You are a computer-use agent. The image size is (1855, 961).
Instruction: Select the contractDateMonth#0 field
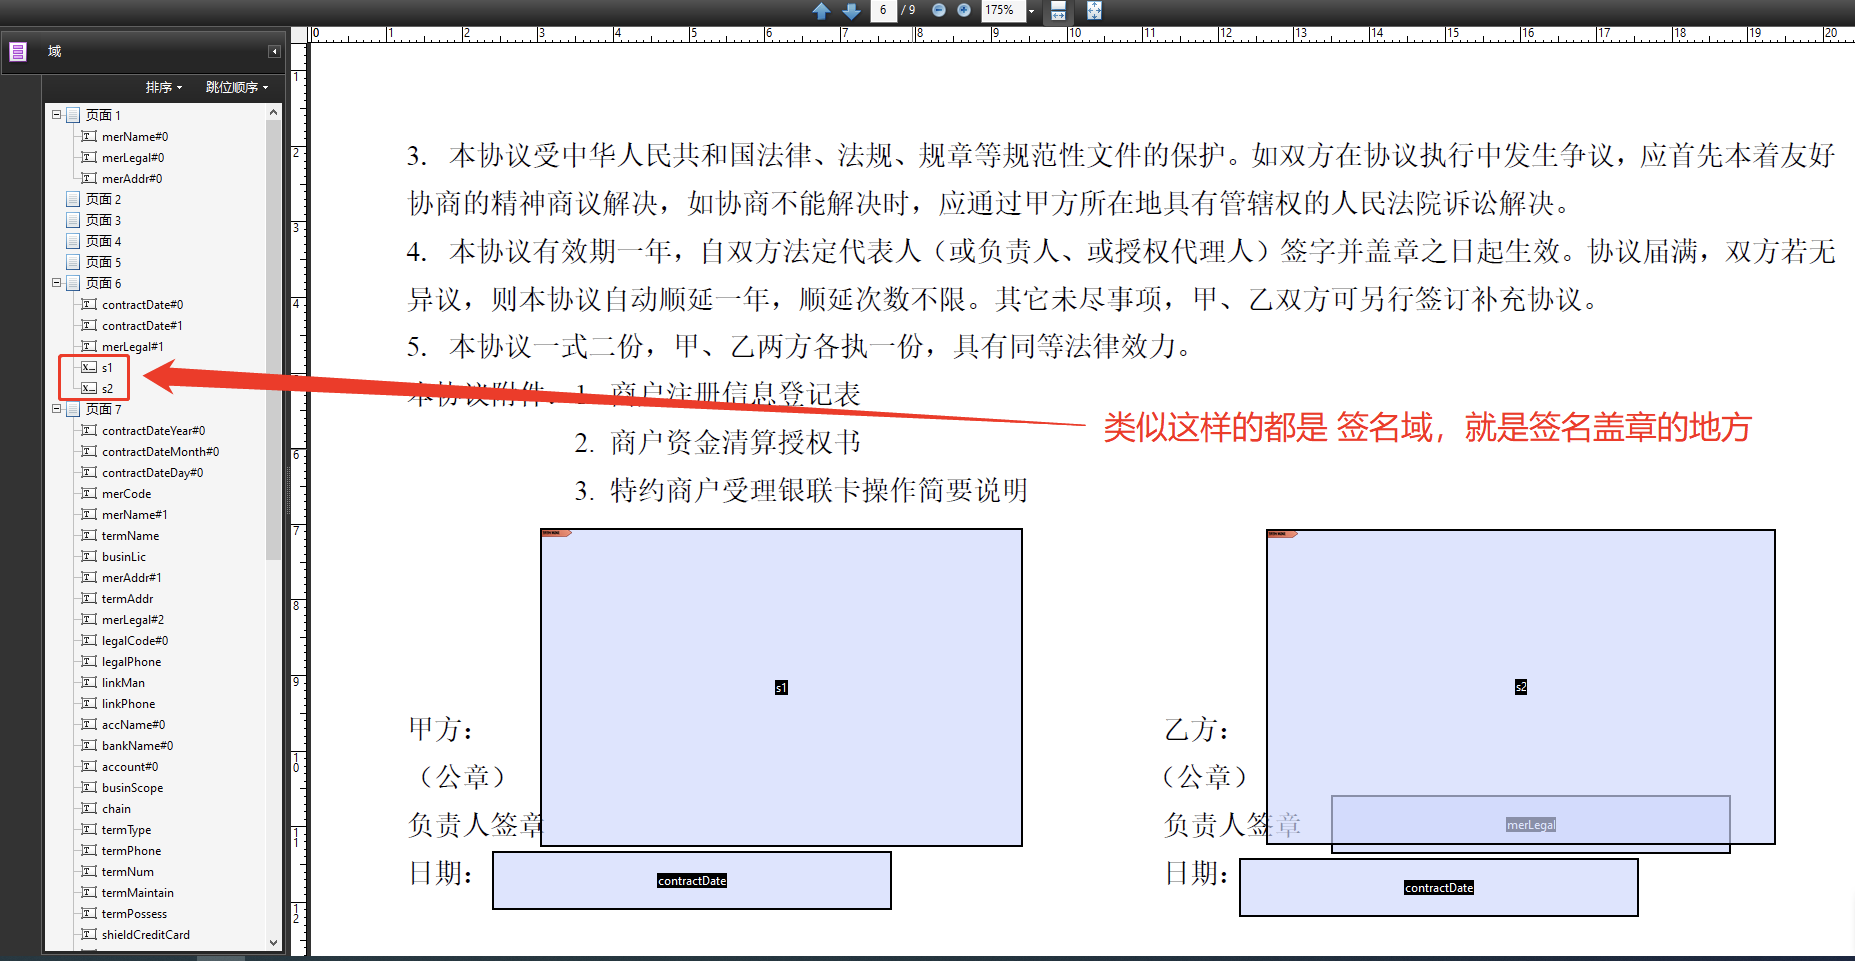tap(160, 452)
